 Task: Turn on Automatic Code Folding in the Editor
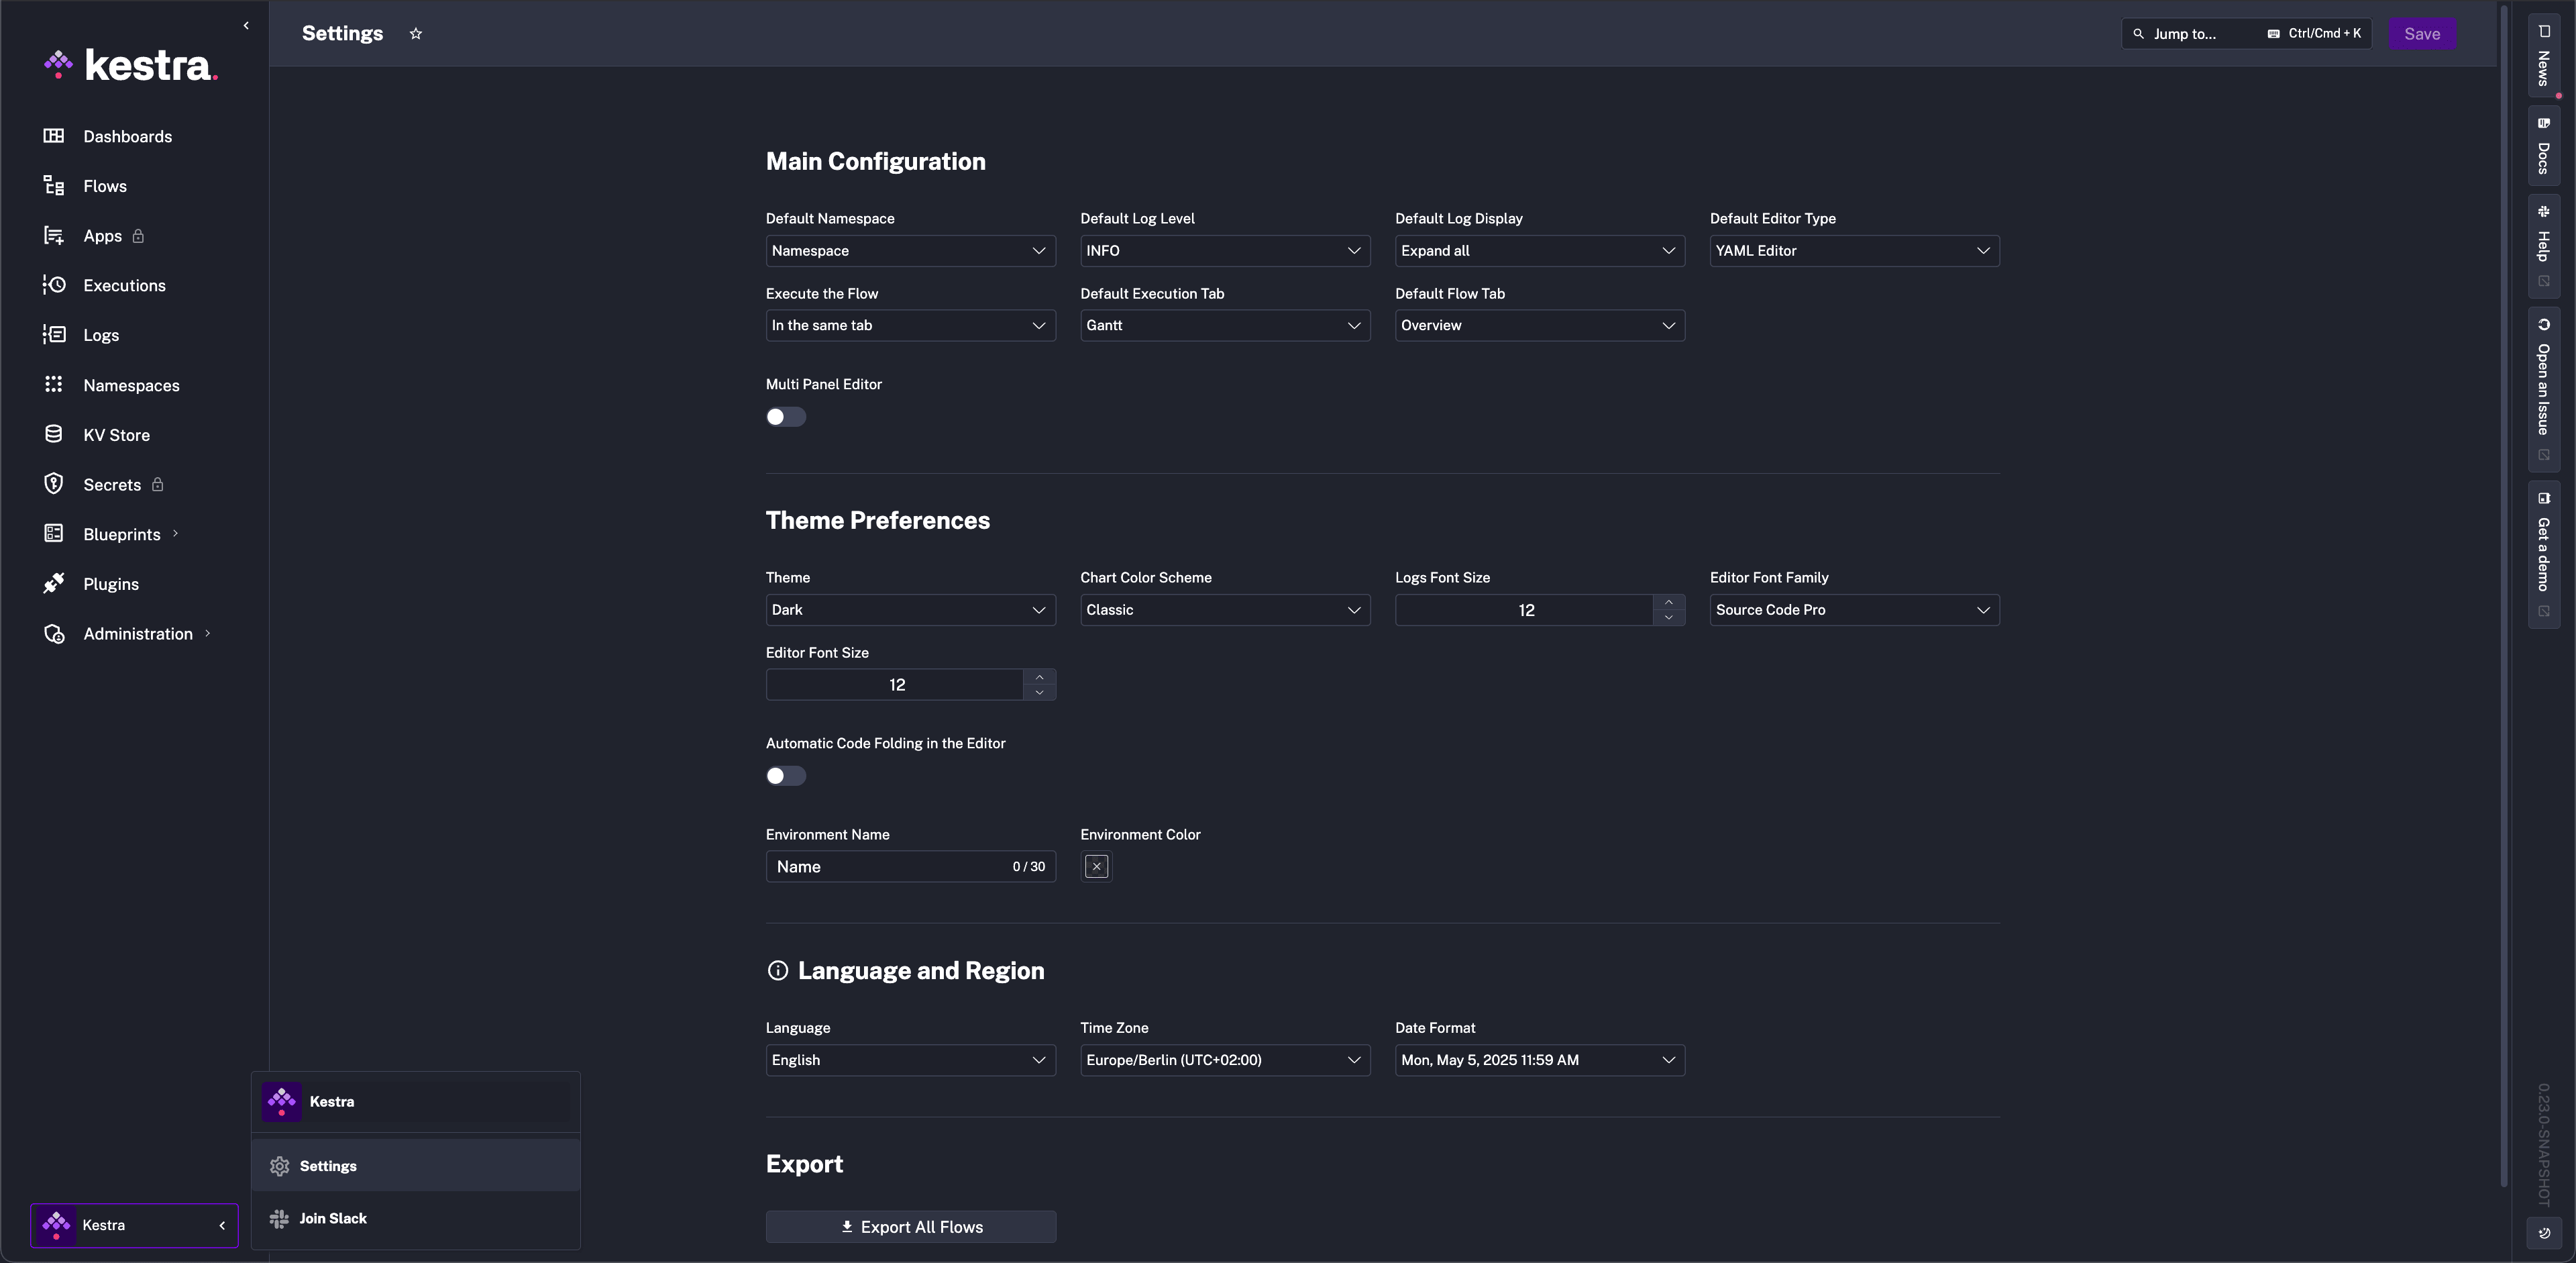point(785,776)
